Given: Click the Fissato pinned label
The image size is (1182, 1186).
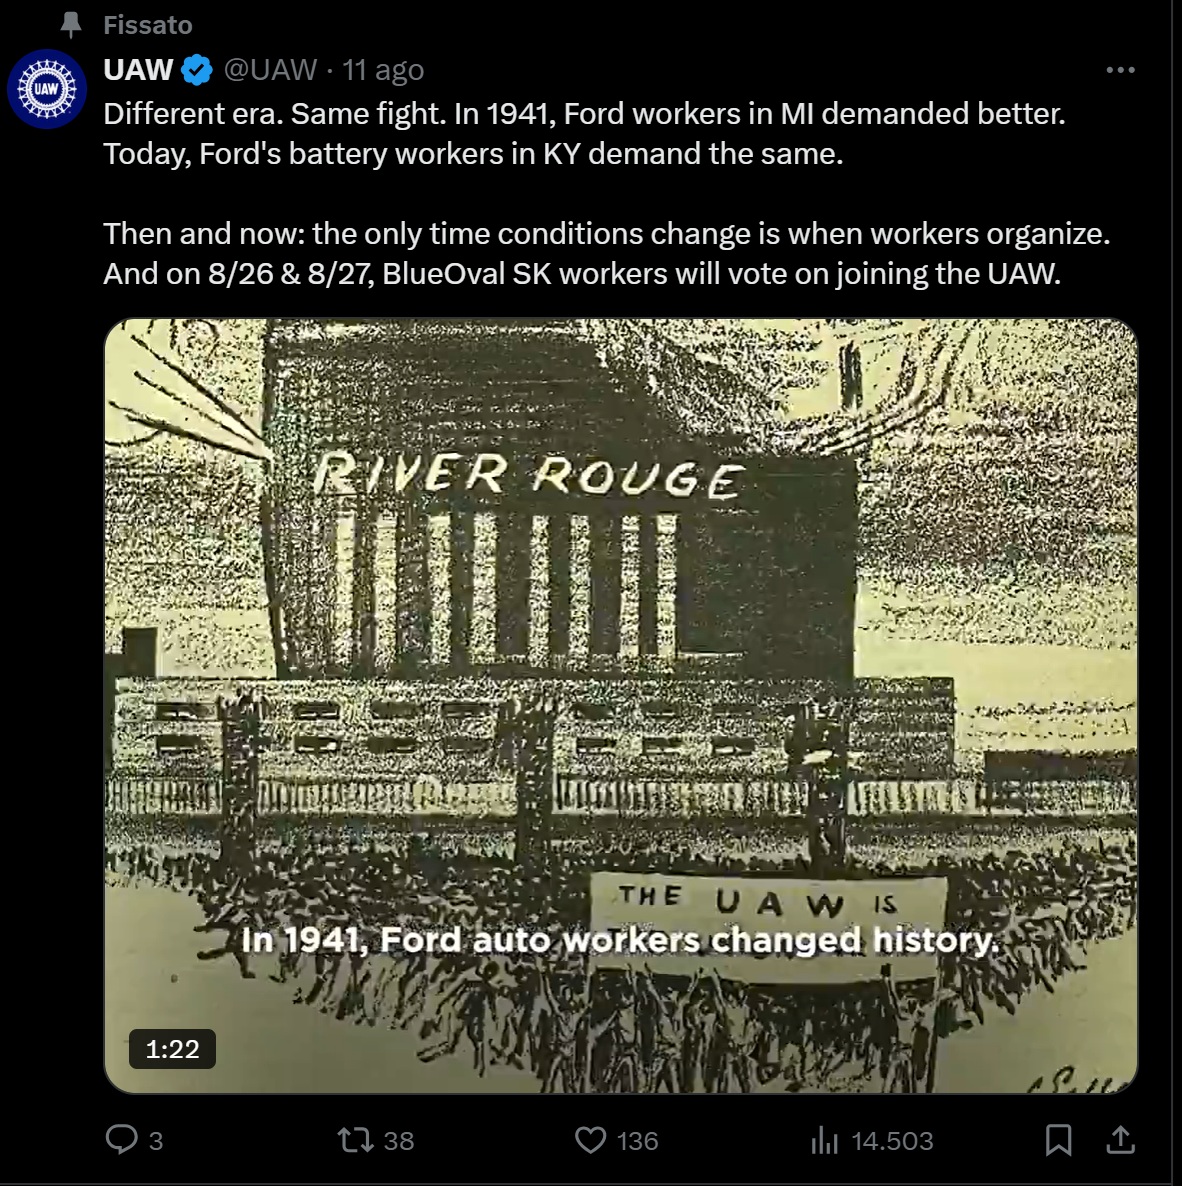Looking at the screenshot, I should click(148, 25).
